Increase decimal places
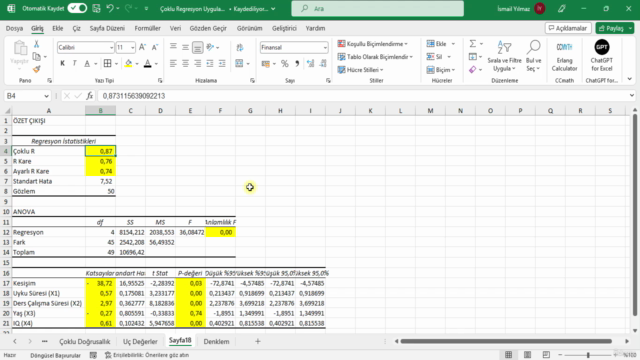The height and width of the screenshot is (360, 640). pyautogui.click(x=310, y=63)
